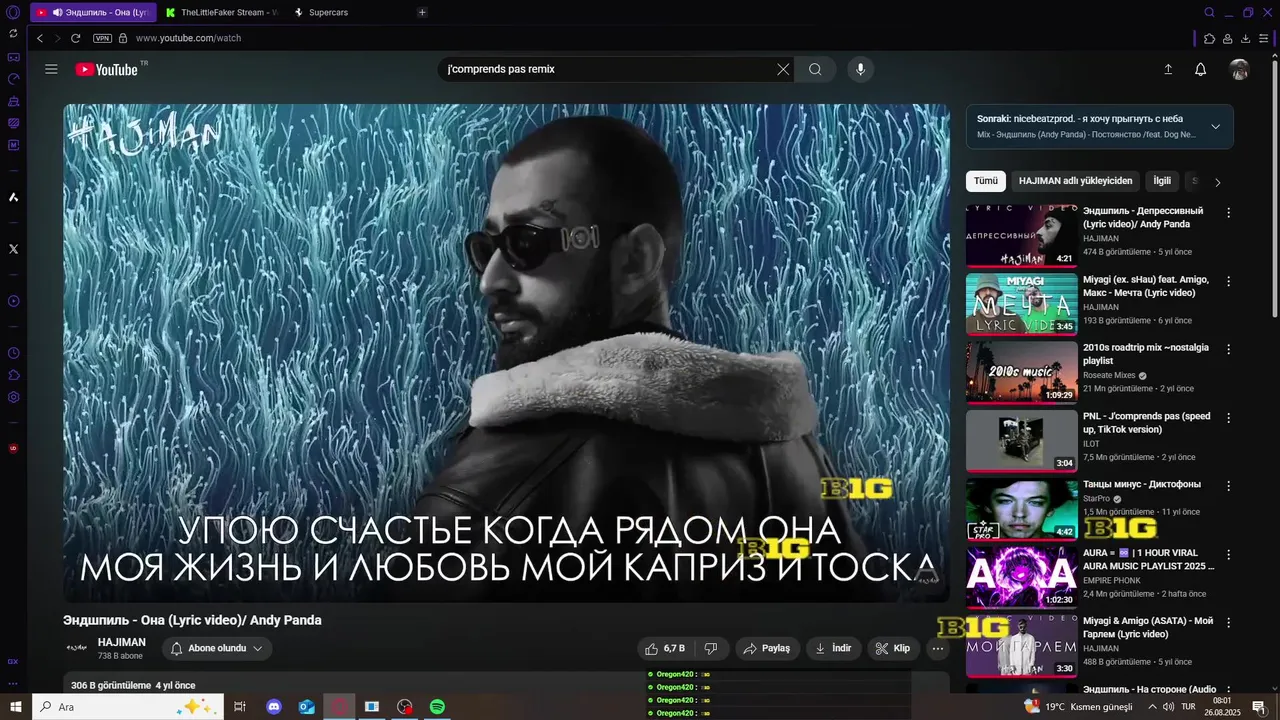Open the toolbar extensions puzzle icon
This screenshot has height=720, width=1280.
1209,38
